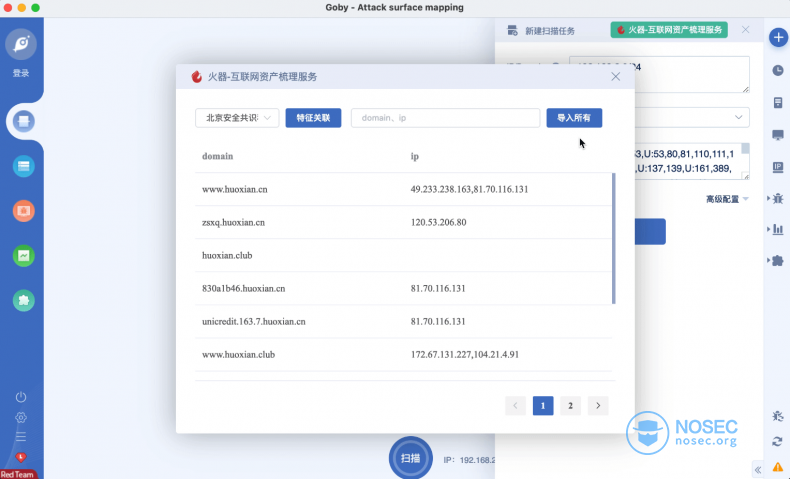Open the scan tasks sidebar icon
790x479 pixels.
coord(24,121)
